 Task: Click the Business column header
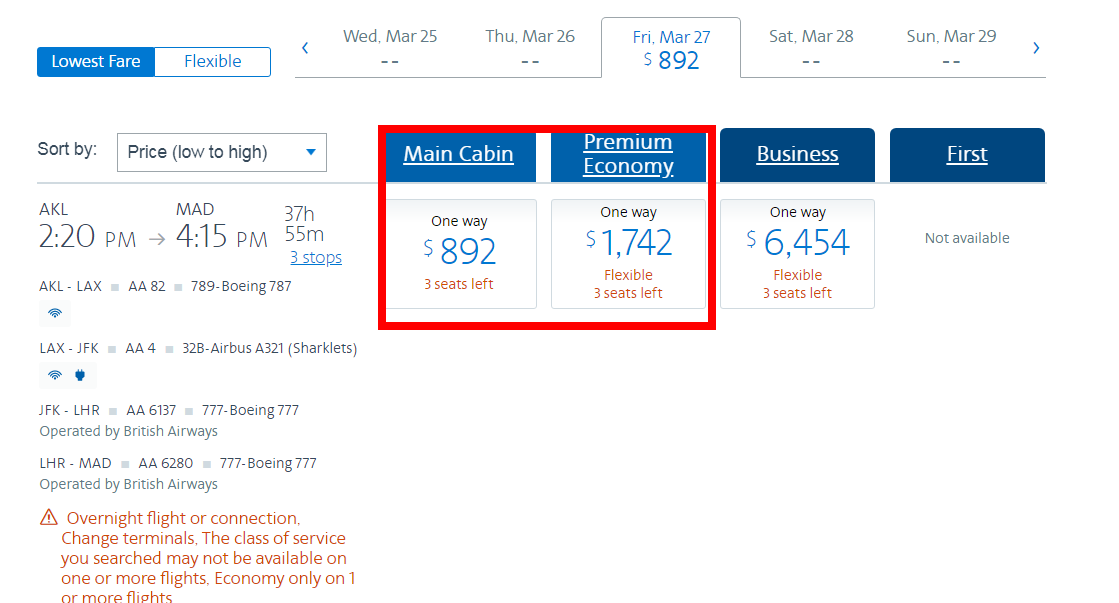(x=797, y=154)
